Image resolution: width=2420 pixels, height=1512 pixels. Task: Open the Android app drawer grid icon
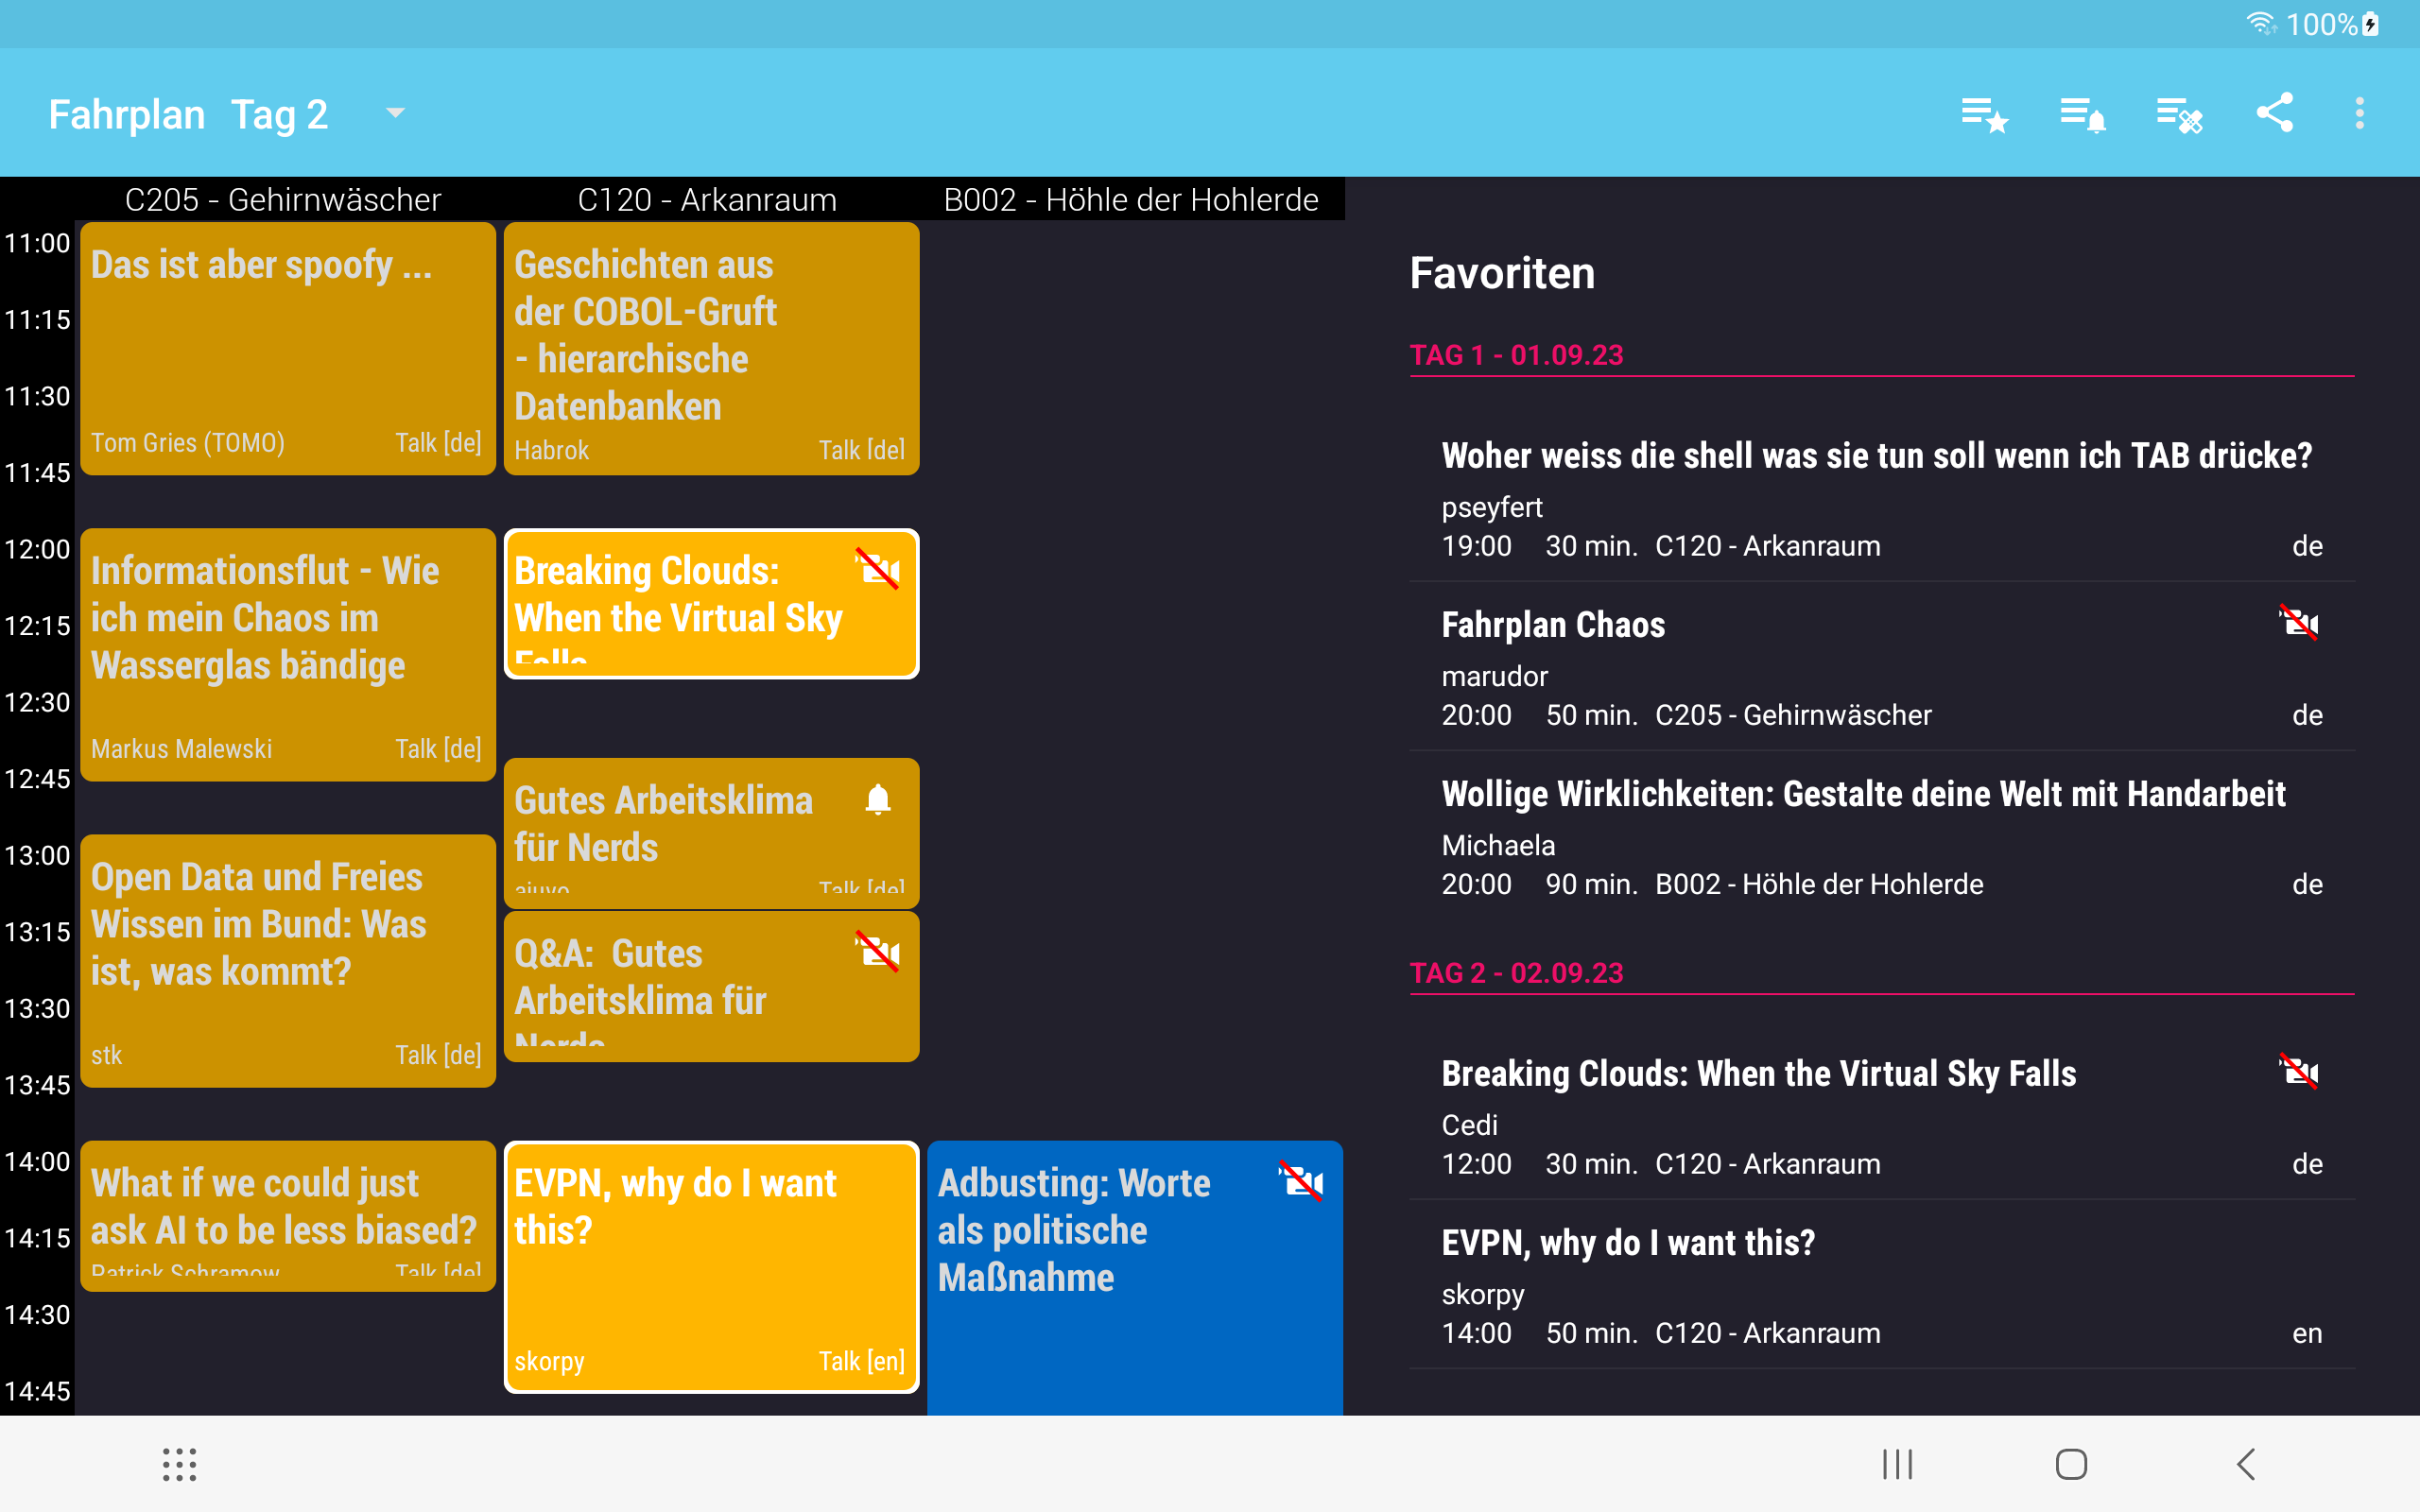tap(180, 1464)
